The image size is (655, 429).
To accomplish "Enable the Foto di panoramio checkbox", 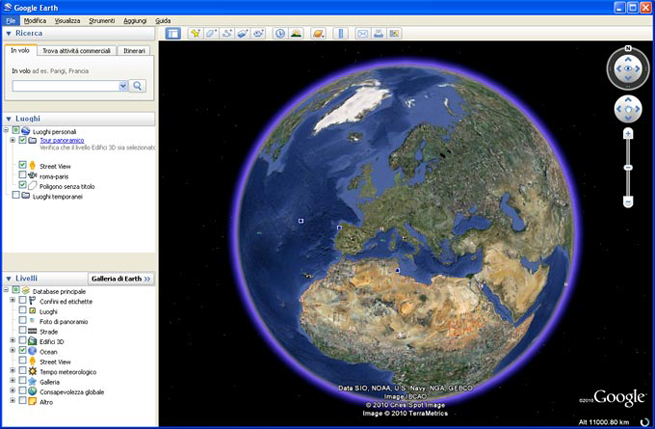I will click(23, 320).
